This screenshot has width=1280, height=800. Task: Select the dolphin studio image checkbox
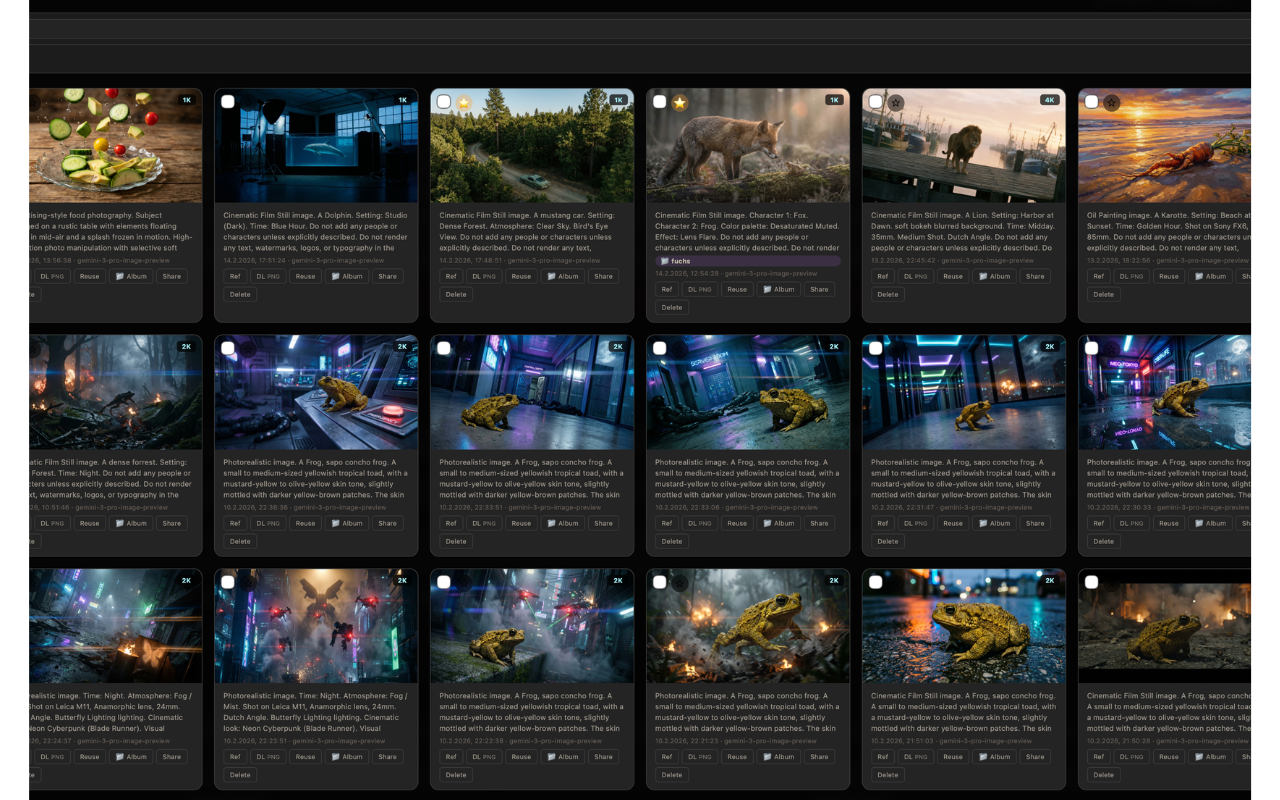click(228, 101)
